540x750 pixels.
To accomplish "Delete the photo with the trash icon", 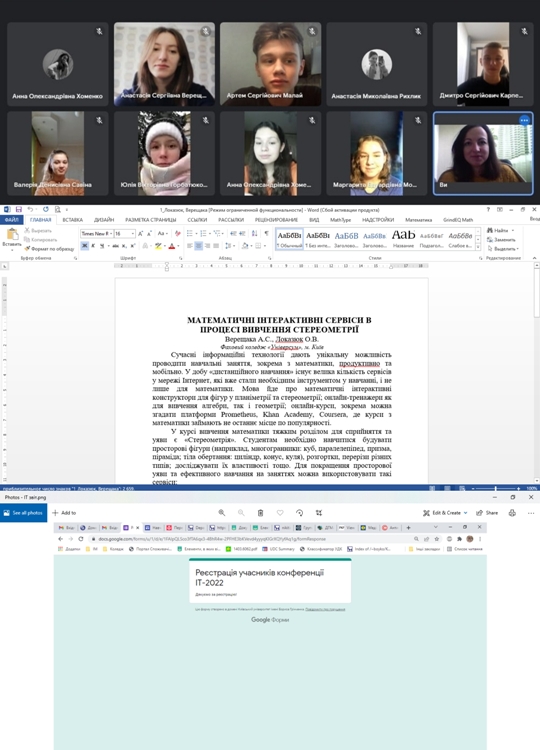I will click(261, 513).
